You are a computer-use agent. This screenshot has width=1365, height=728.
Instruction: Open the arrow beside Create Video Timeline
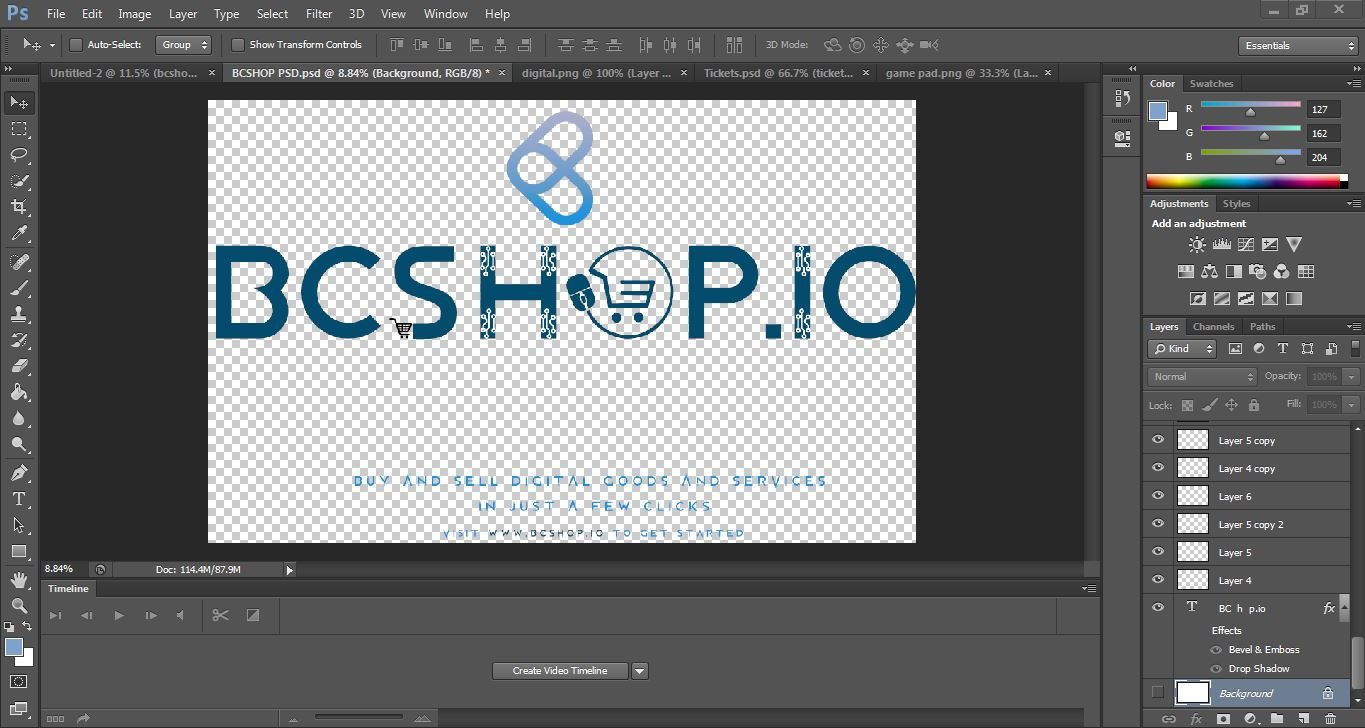pos(640,671)
